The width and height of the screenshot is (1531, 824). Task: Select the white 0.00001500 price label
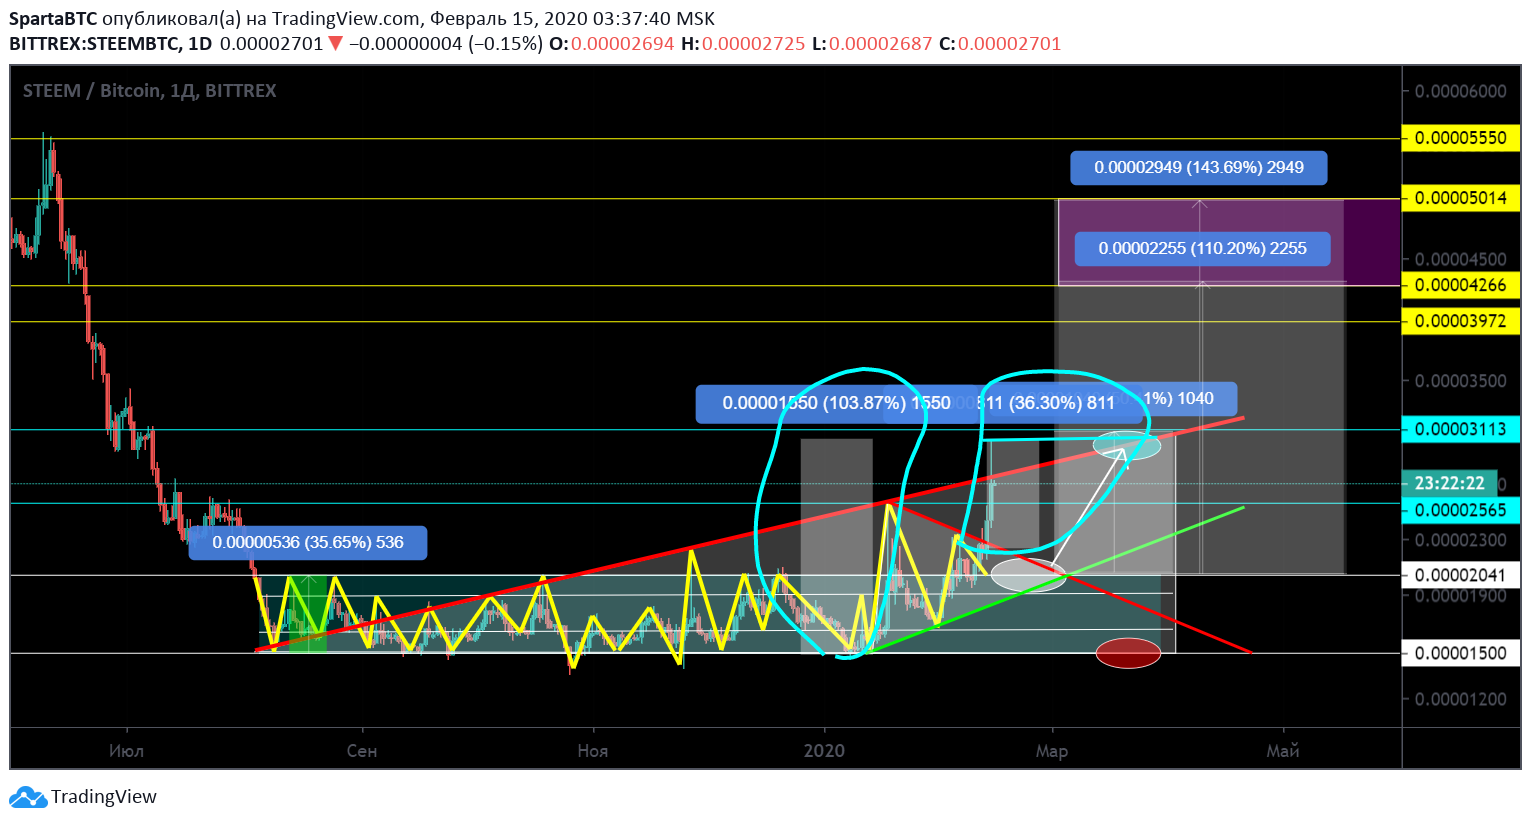[x=1461, y=653]
